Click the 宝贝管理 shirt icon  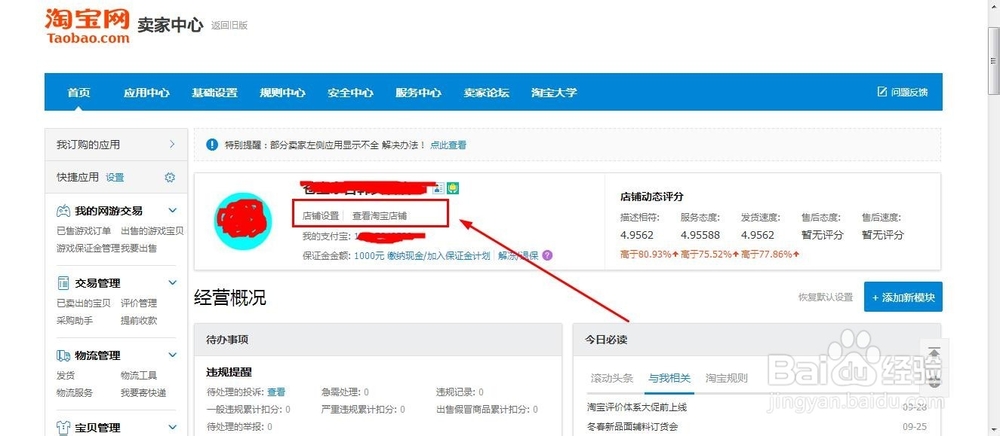[x=63, y=428]
